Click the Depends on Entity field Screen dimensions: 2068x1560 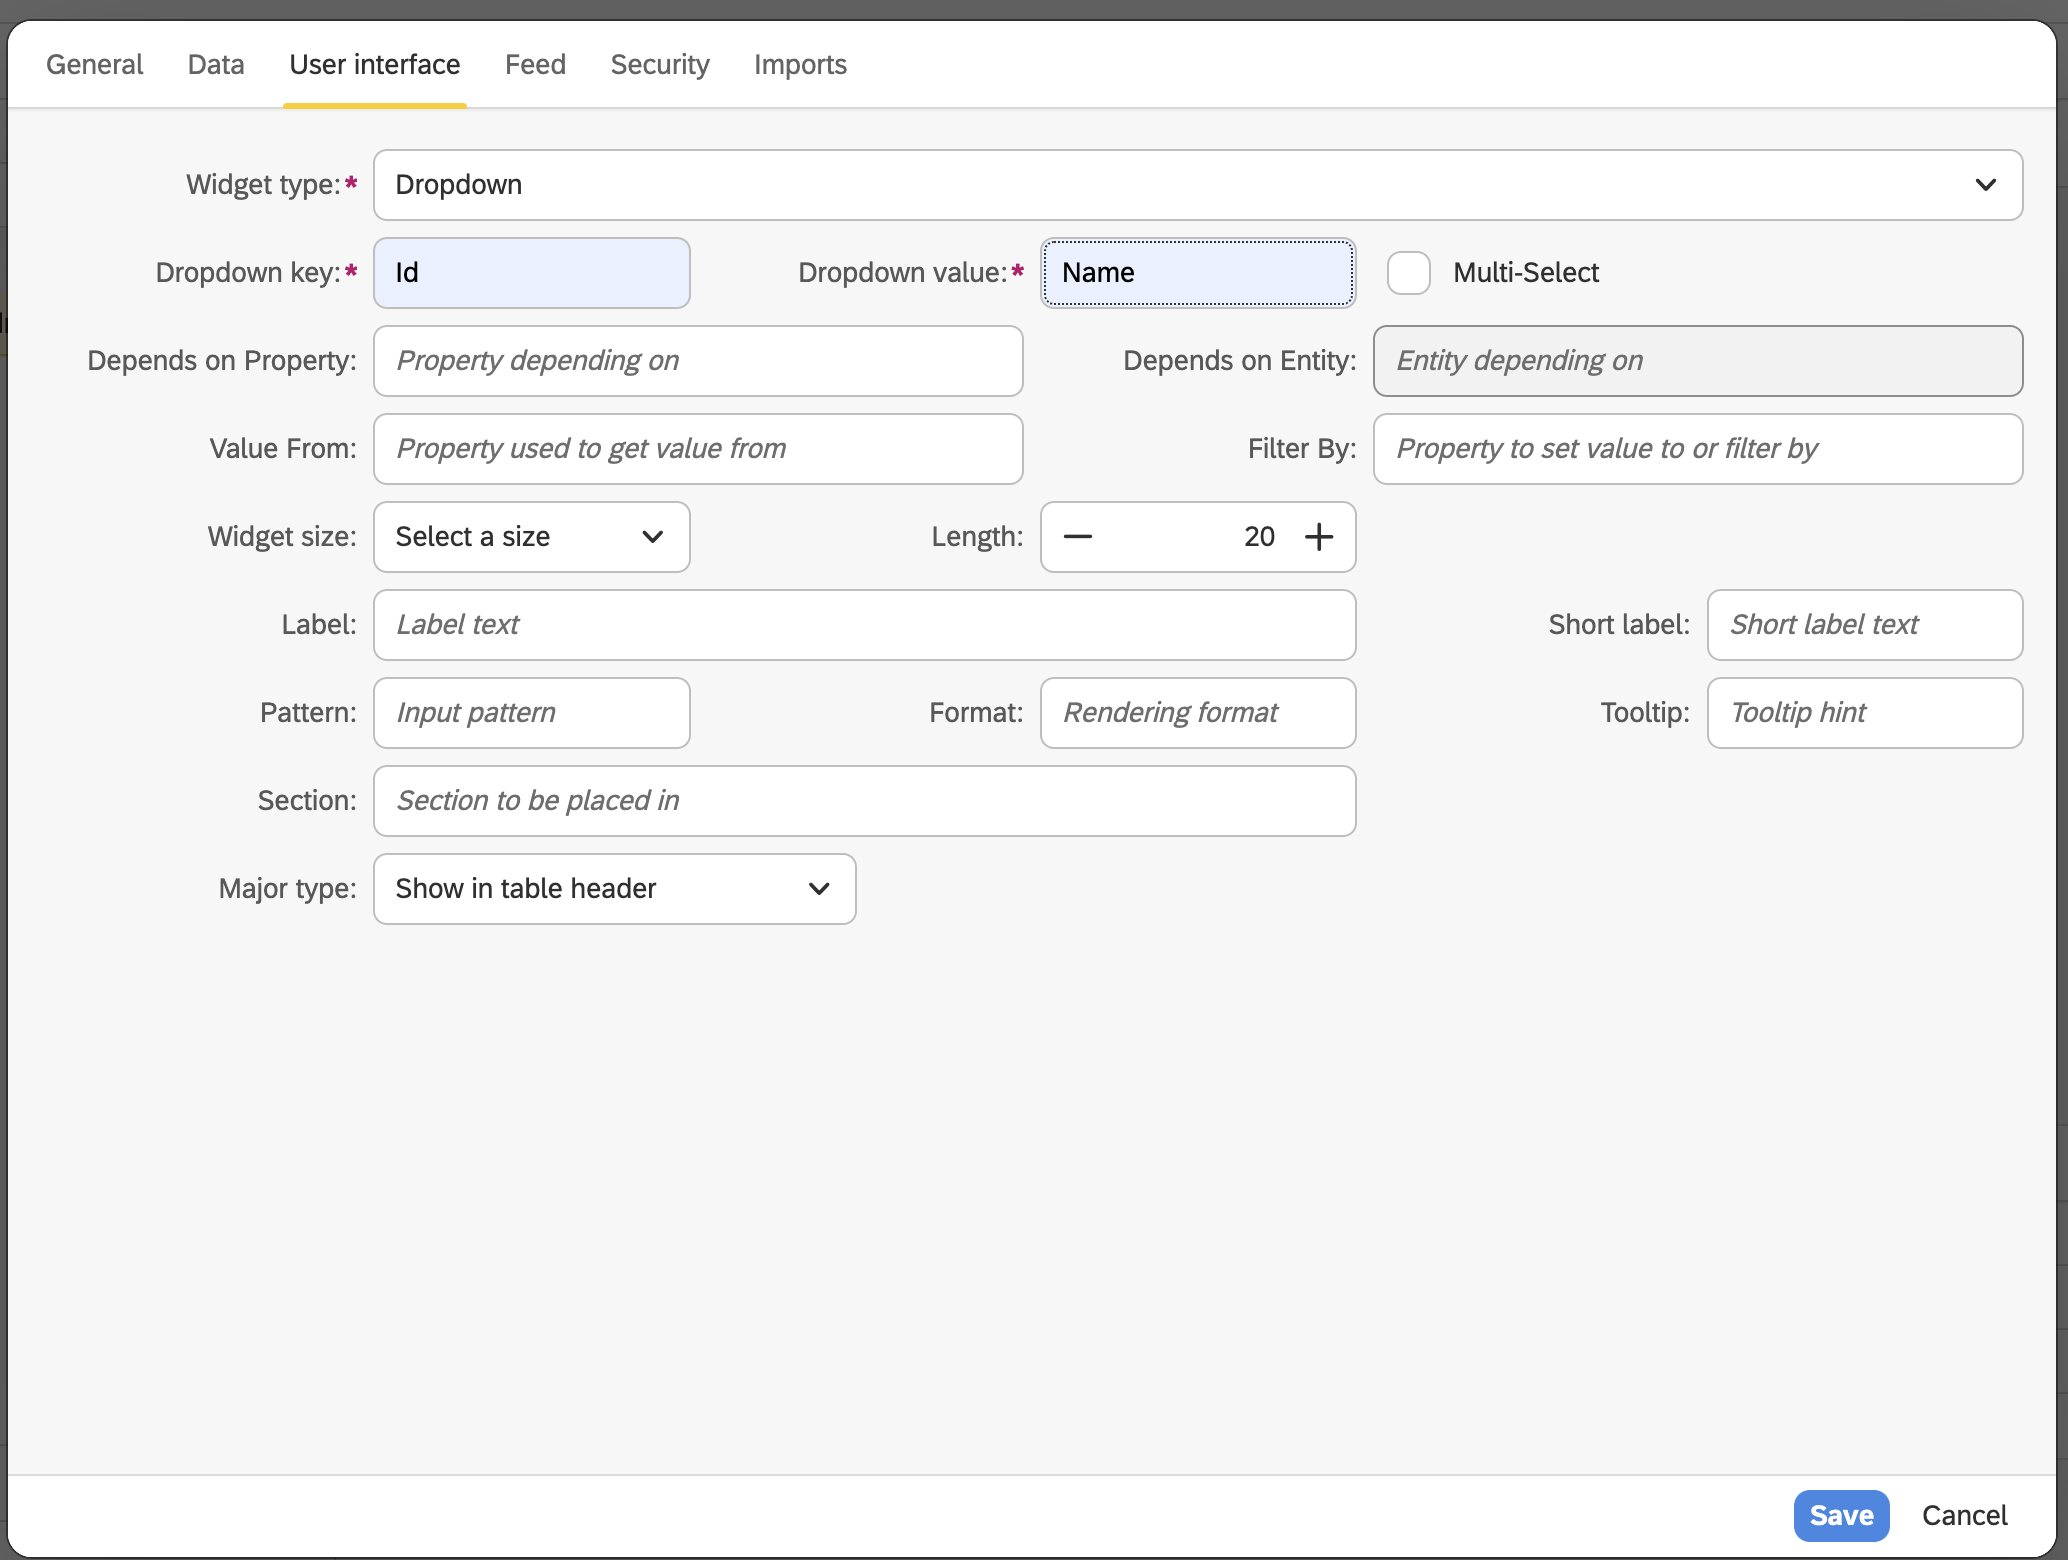(1698, 361)
